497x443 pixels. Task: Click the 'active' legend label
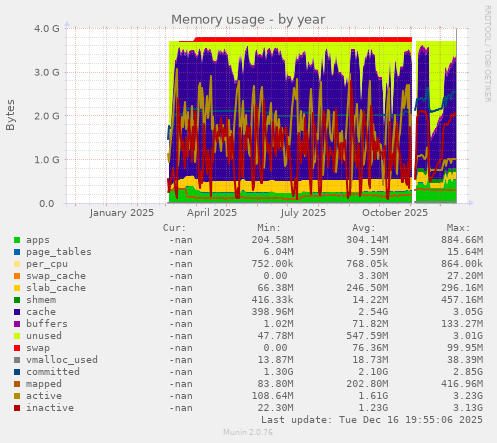point(44,396)
